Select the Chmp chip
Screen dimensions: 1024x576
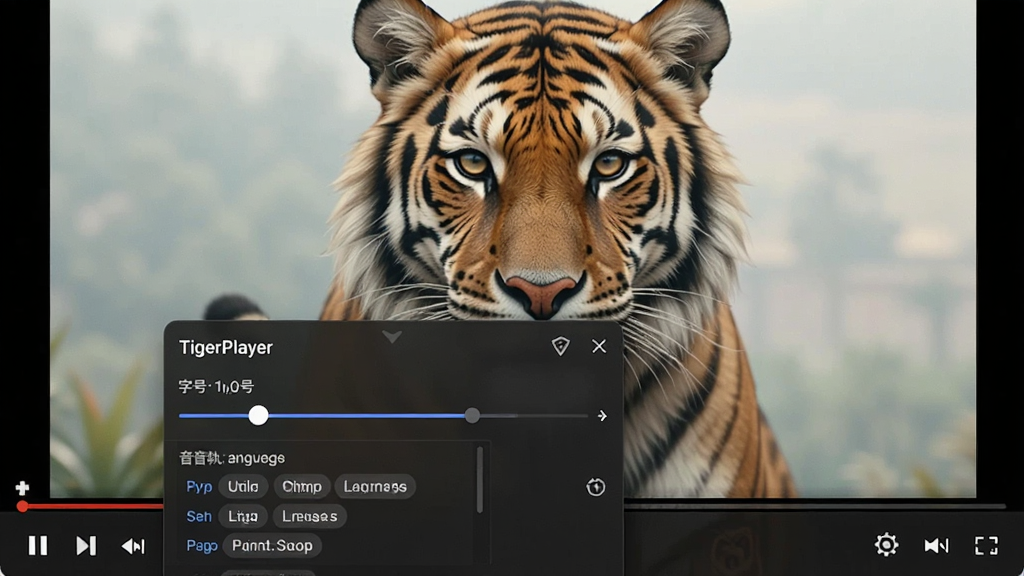click(302, 487)
